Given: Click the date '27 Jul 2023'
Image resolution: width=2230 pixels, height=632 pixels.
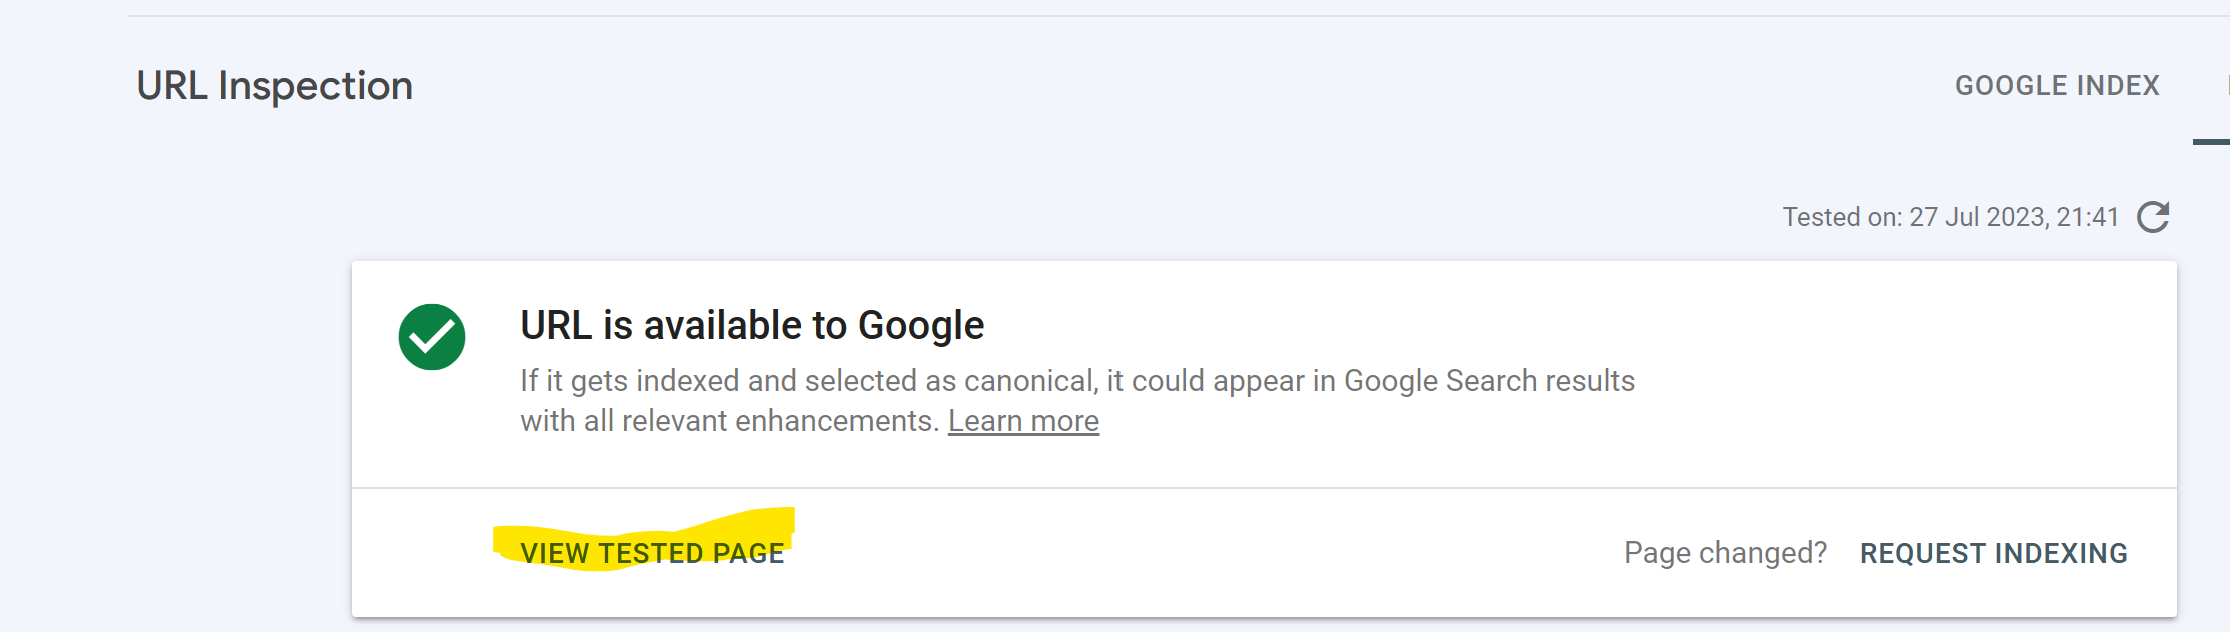Looking at the screenshot, I should (1977, 217).
